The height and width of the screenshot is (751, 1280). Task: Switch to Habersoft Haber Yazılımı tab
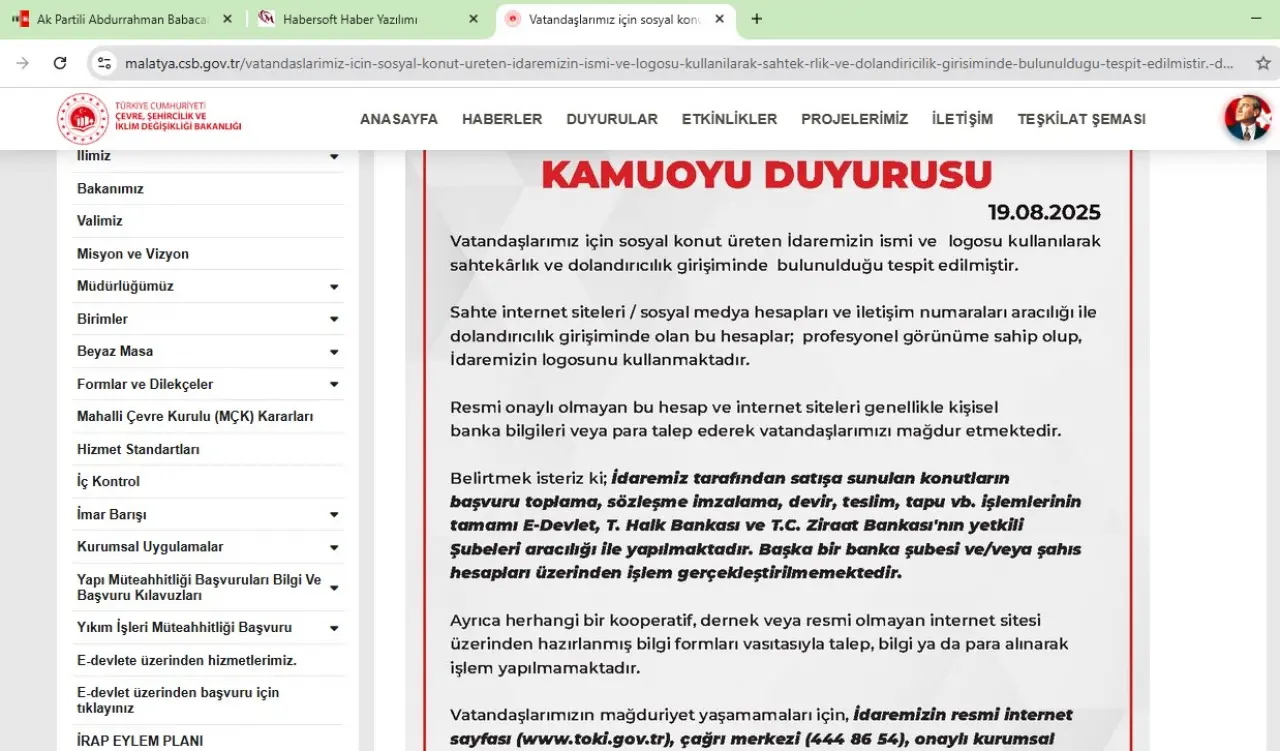pos(368,19)
